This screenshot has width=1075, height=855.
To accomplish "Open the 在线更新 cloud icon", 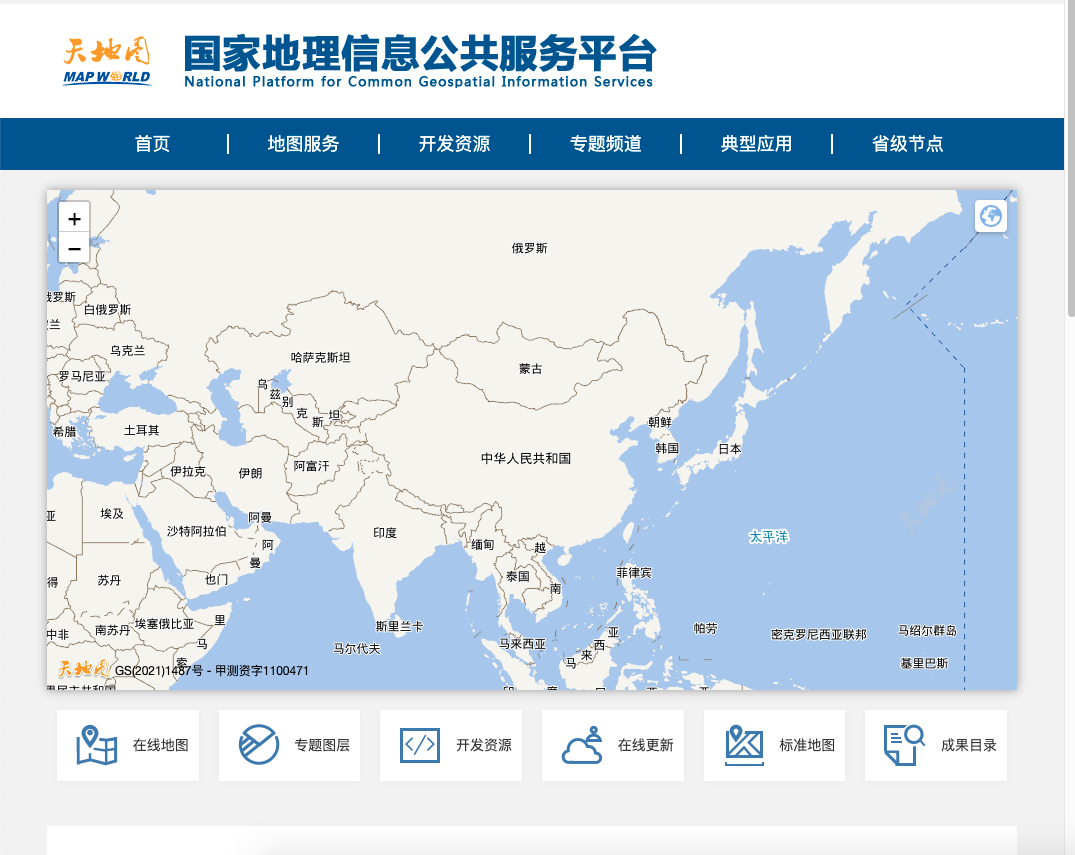I will point(582,746).
